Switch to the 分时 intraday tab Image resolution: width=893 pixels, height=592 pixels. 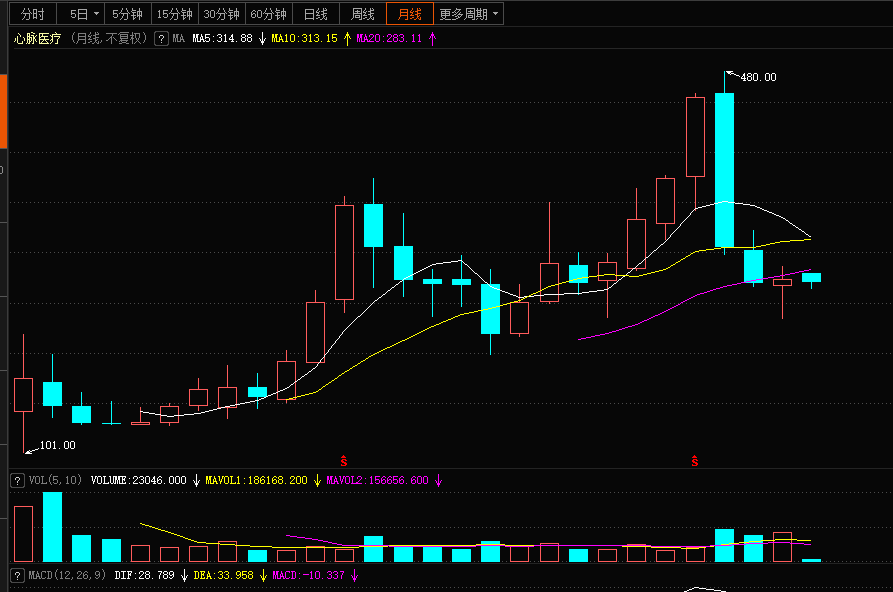(x=32, y=14)
